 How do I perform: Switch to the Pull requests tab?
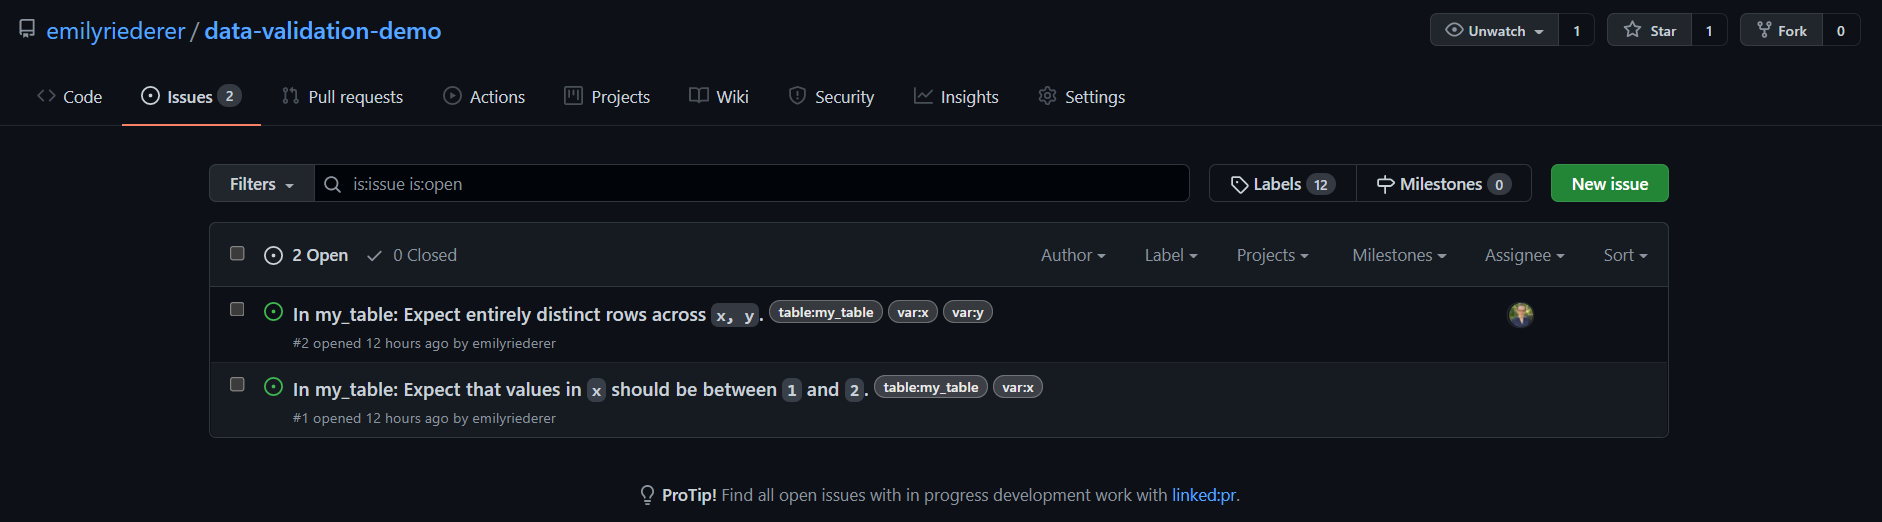pyautogui.click(x=342, y=97)
